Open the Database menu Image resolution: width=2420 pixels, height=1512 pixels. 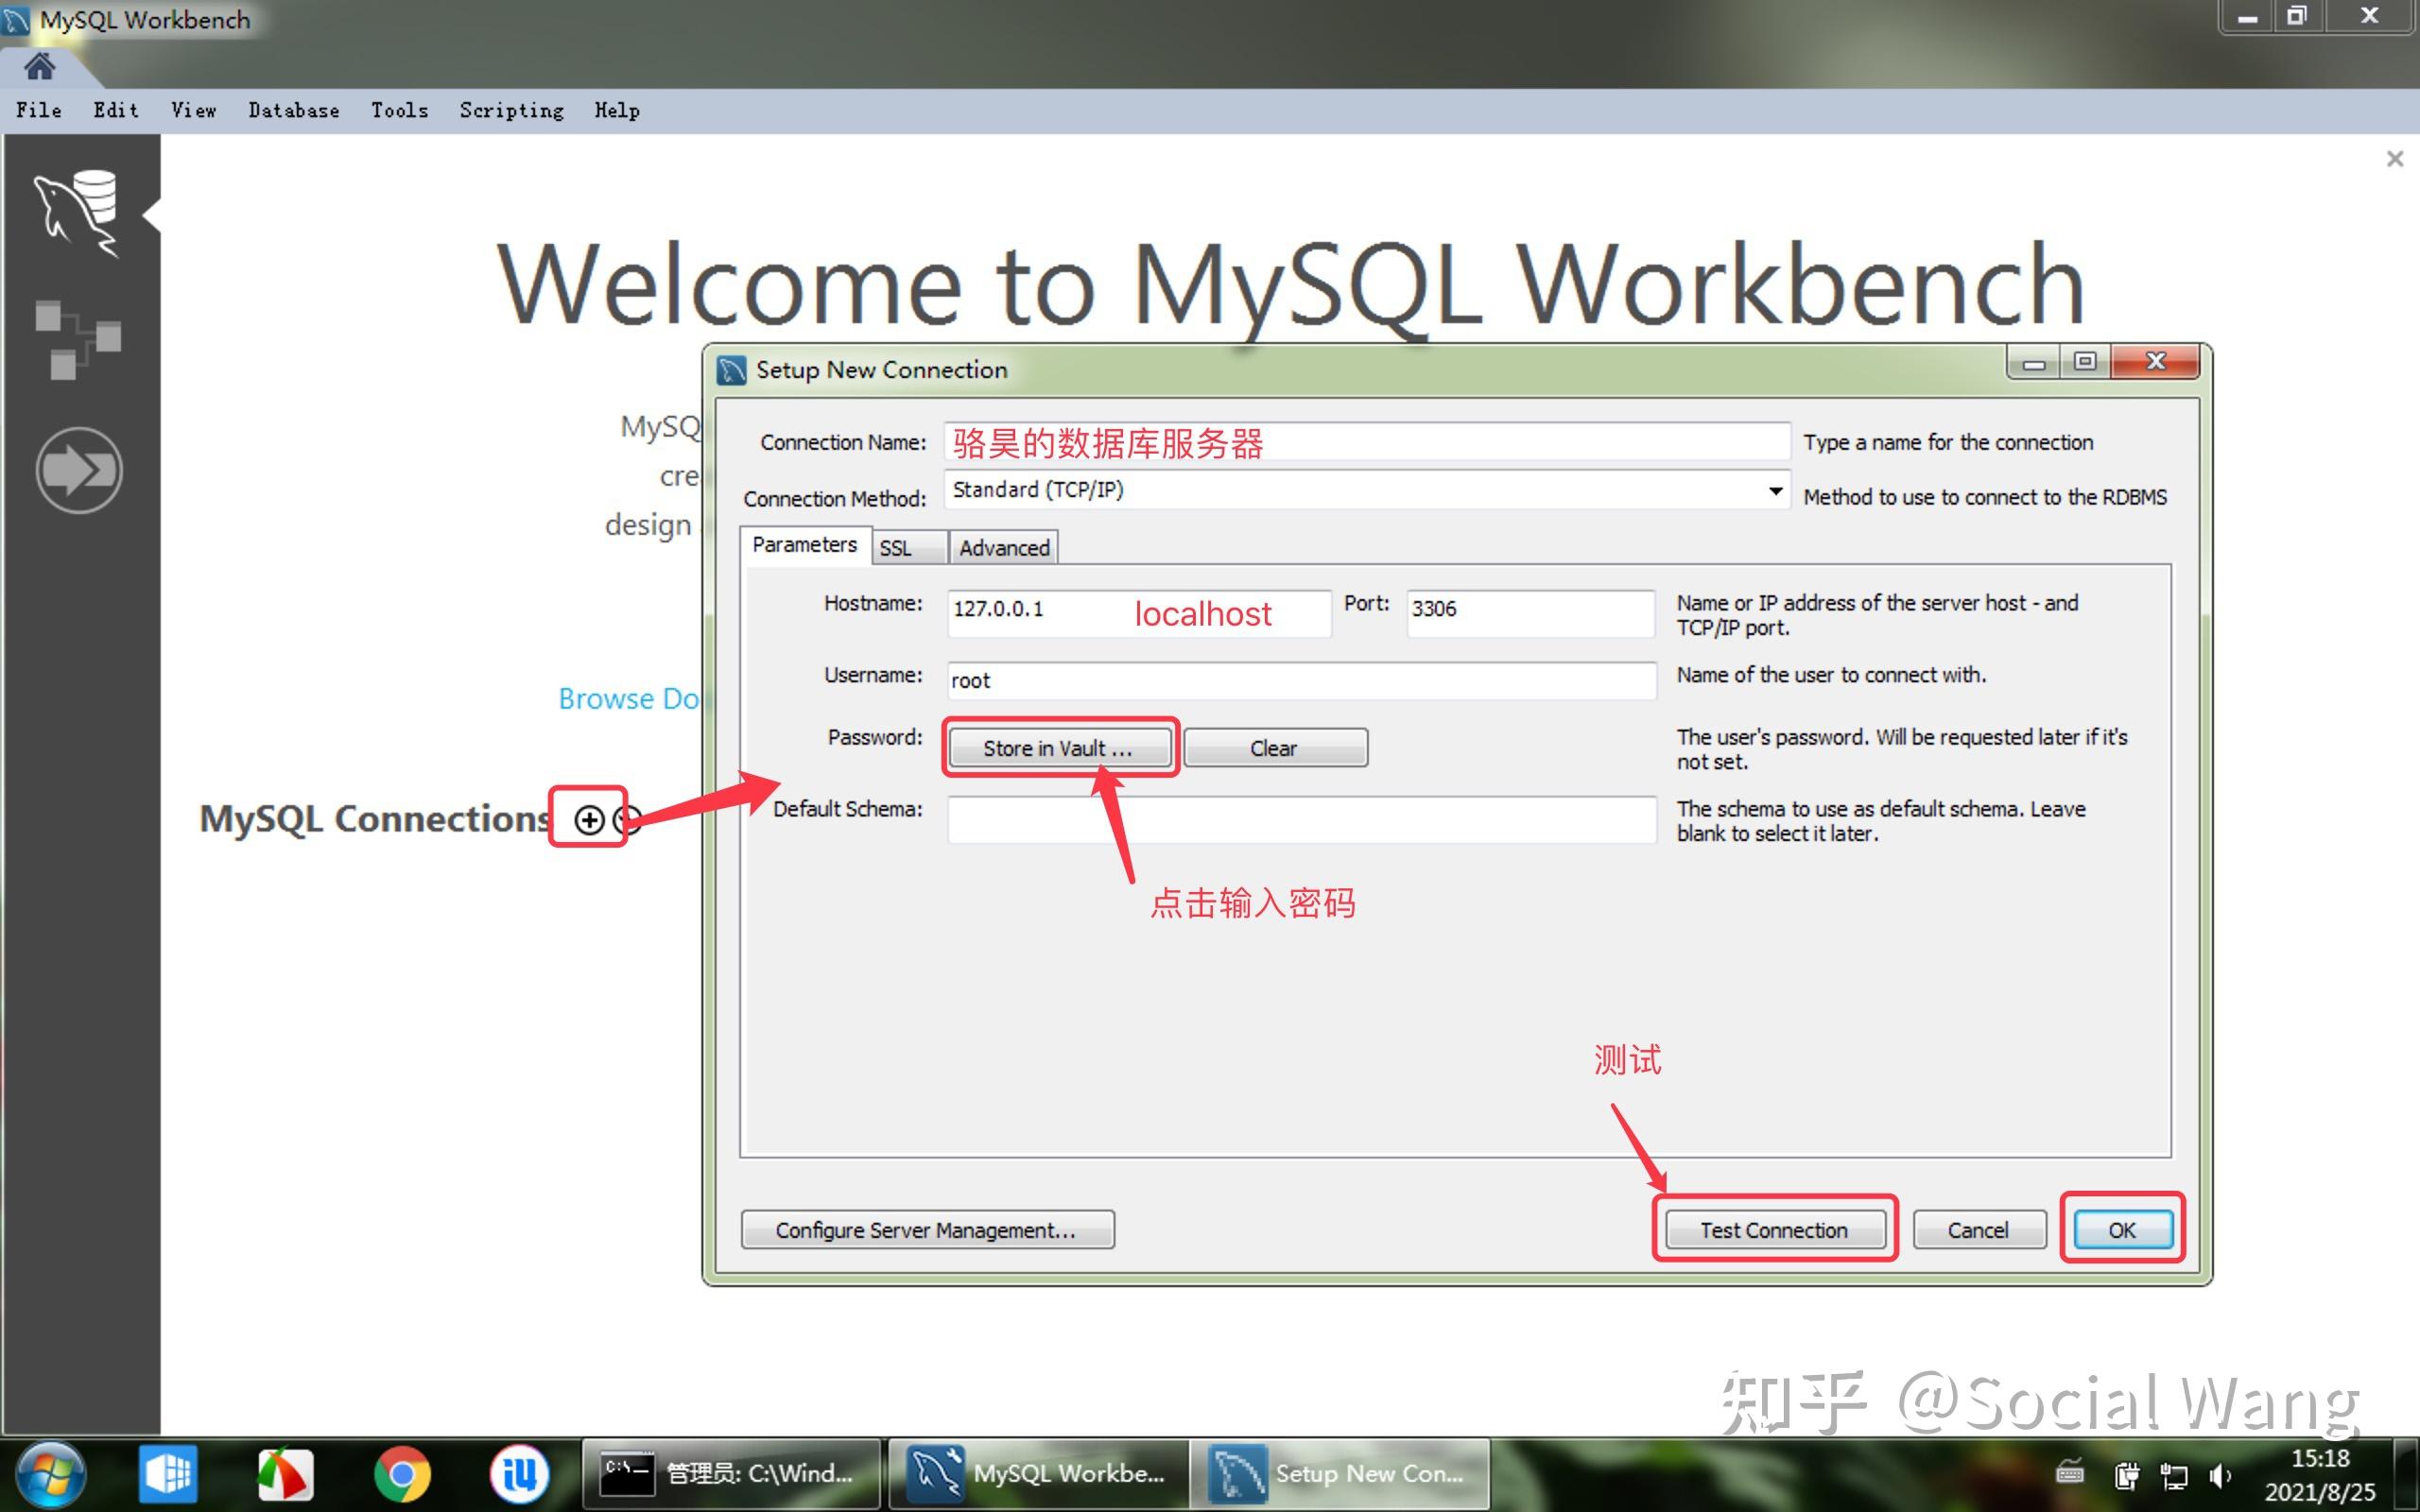(293, 111)
